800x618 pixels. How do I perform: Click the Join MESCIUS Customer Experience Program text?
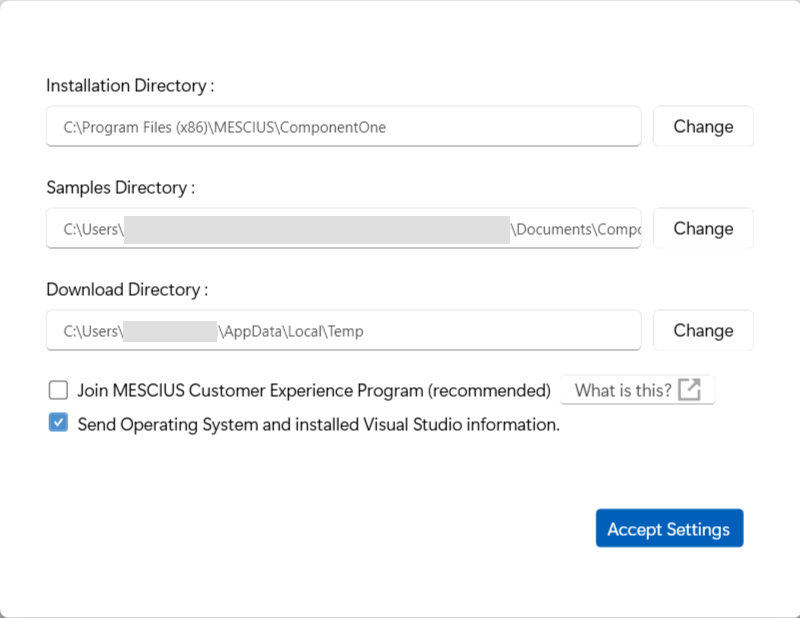pyautogui.click(x=314, y=390)
